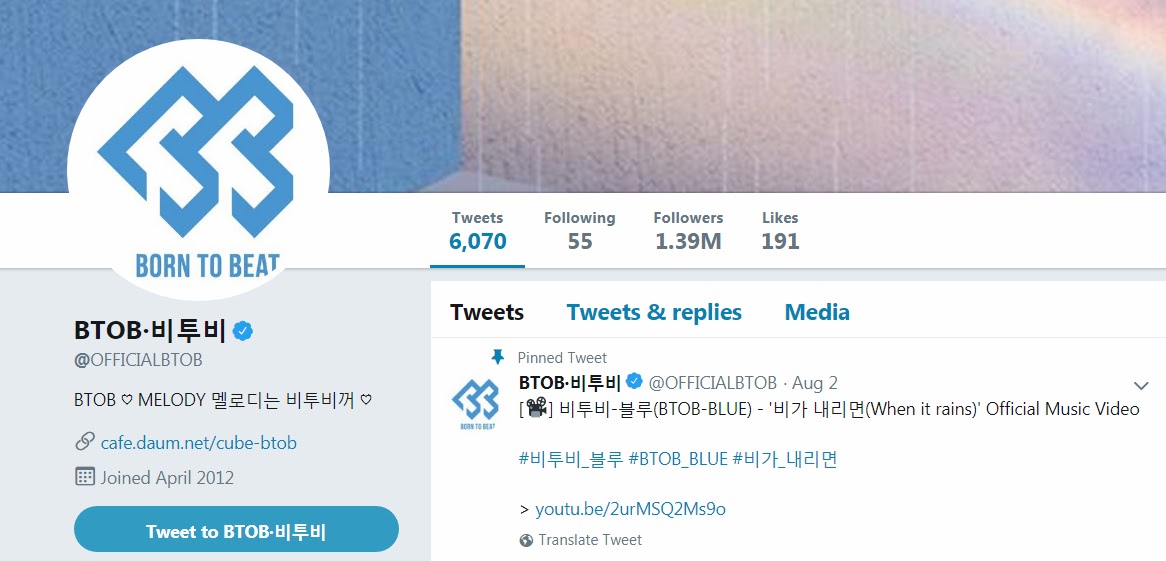Click the calendar icon beside Joined April 2012
This screenshot has width=1166, height=561.
[x=85, y=476]
